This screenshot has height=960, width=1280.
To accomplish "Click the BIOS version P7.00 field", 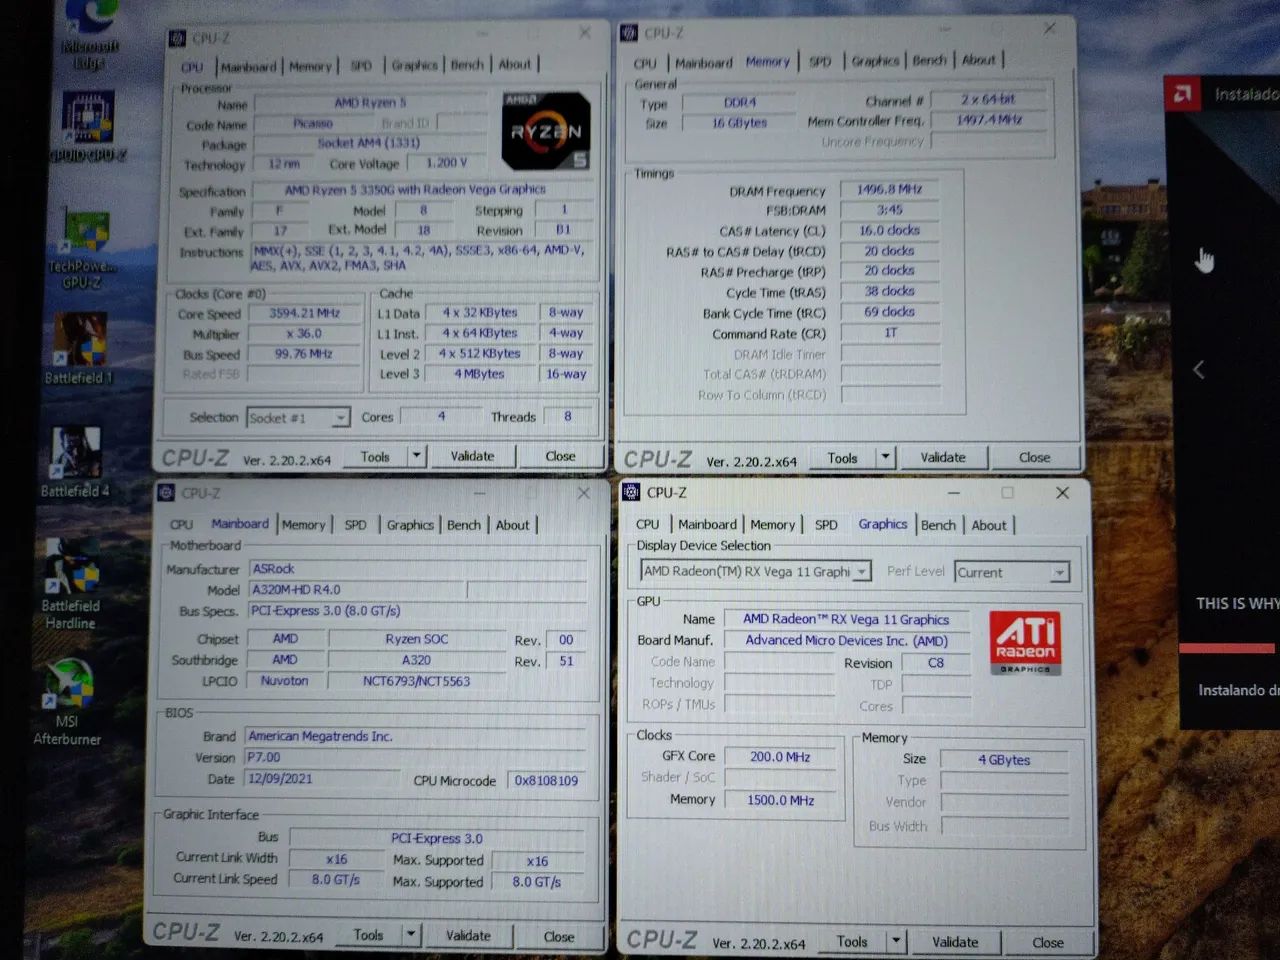I will (x=417, y=758).
